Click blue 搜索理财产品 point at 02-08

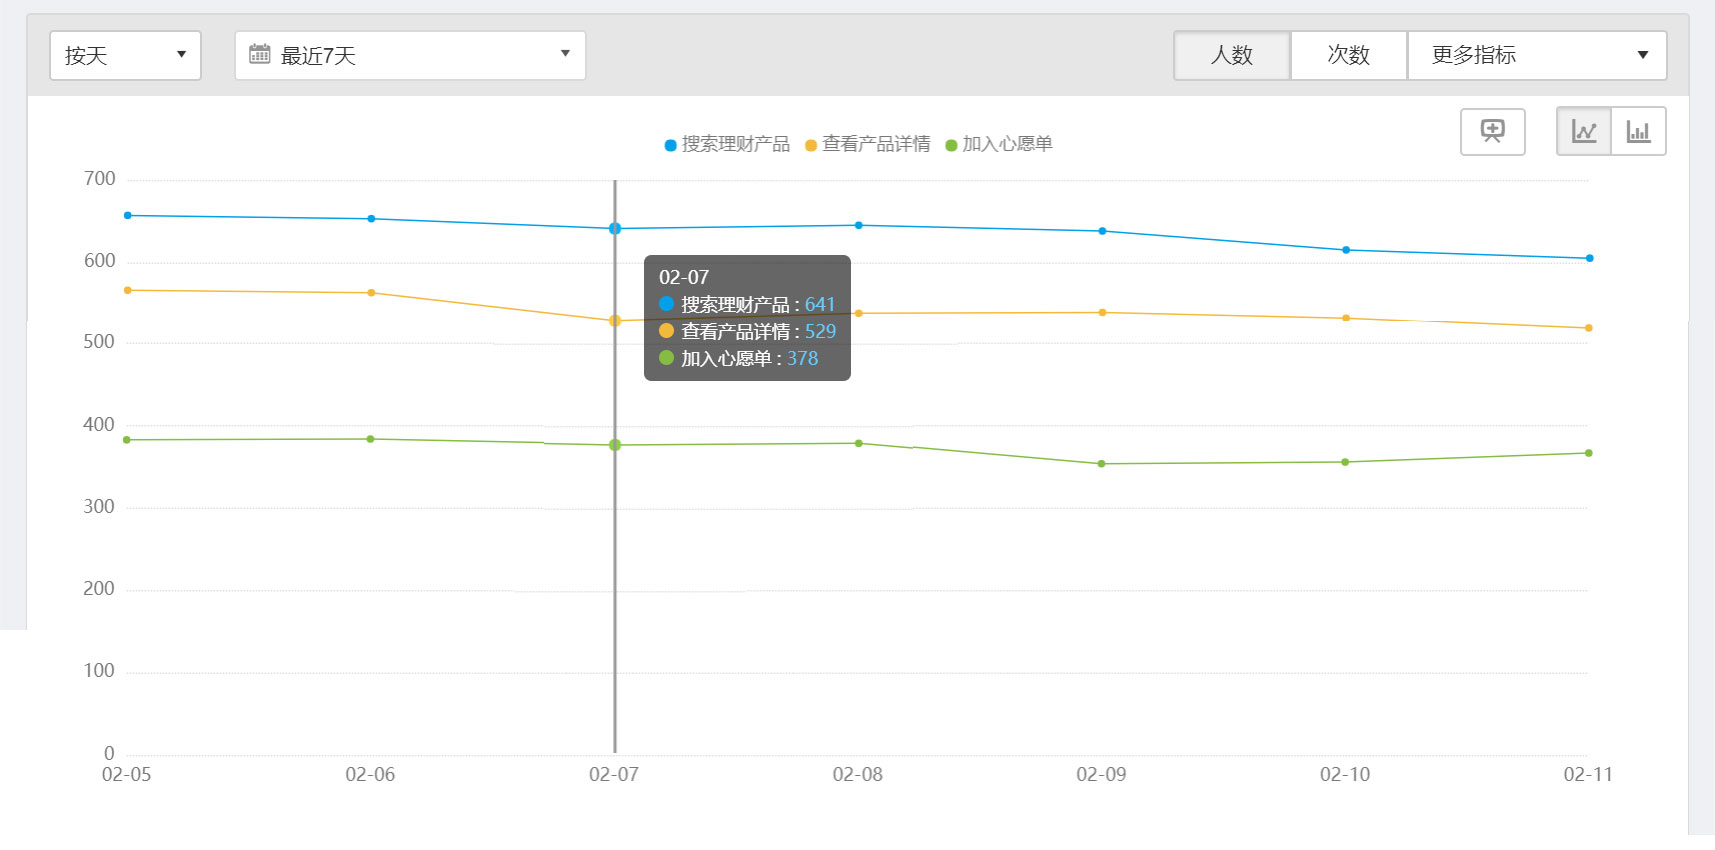[x=859, y=225]
